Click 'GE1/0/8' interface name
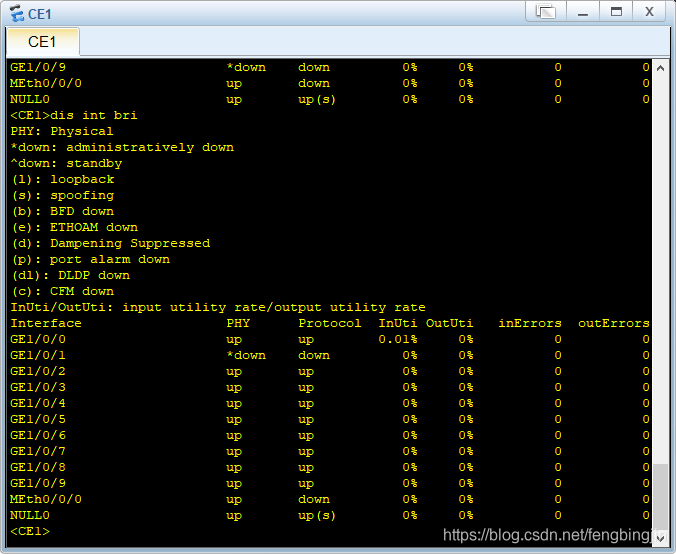Viewport: 676px width, 554px height. click(38, 467)
